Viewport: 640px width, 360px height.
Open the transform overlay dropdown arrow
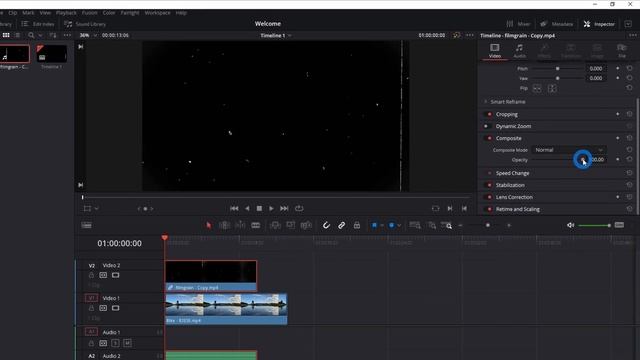[x=96, y=209]
